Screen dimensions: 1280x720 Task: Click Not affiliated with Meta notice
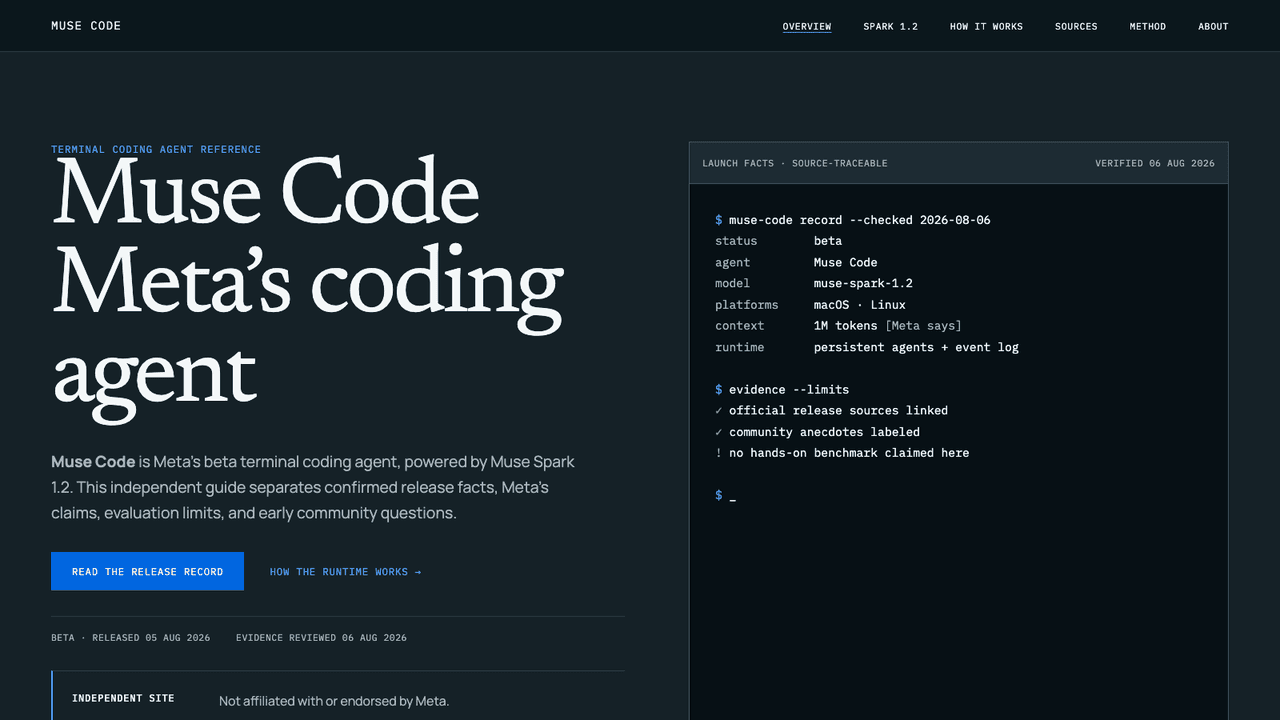coord(334,701)
